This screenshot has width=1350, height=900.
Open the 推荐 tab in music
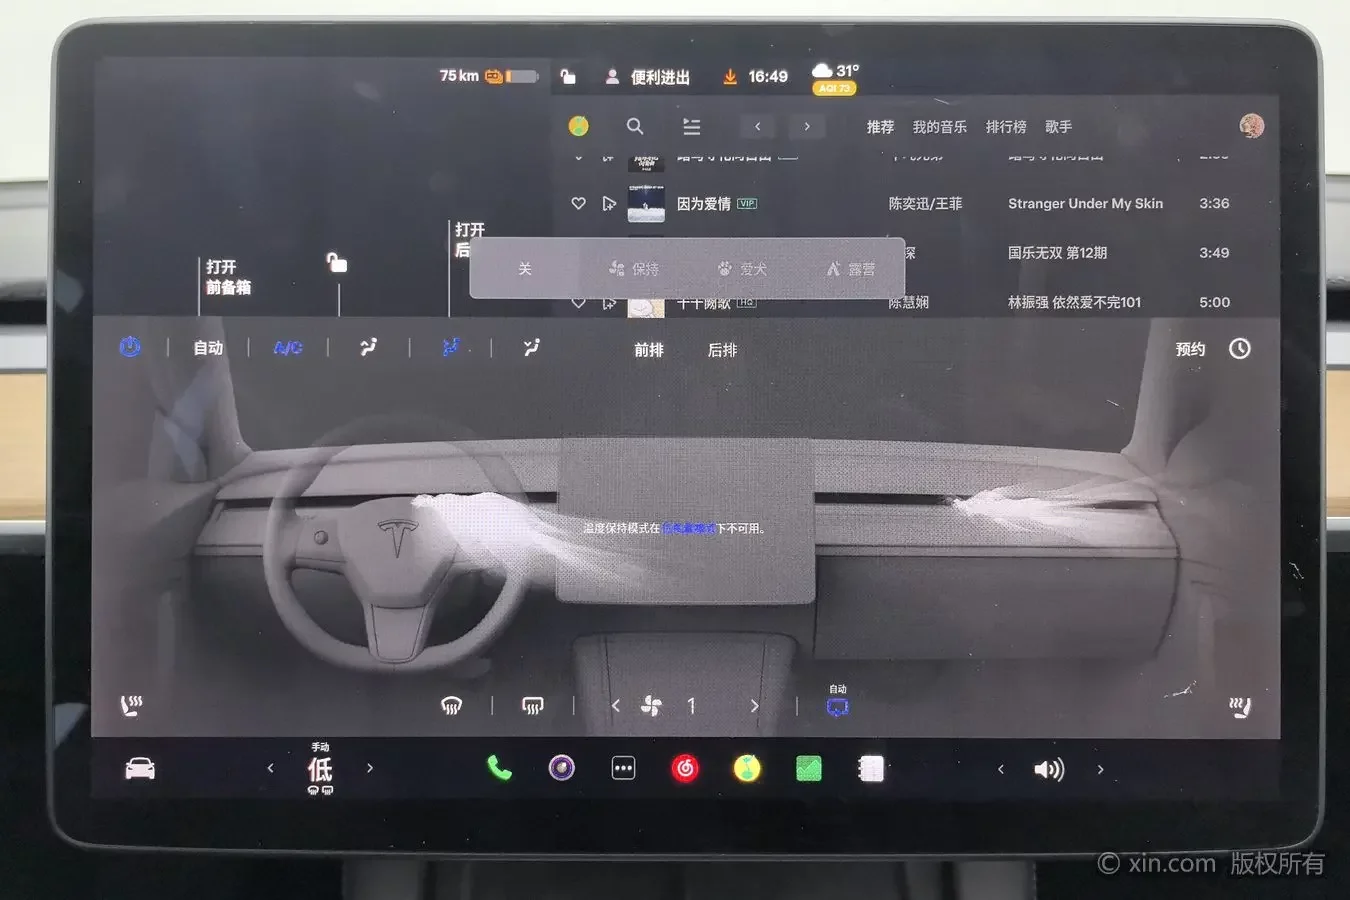tap(880, 127)
